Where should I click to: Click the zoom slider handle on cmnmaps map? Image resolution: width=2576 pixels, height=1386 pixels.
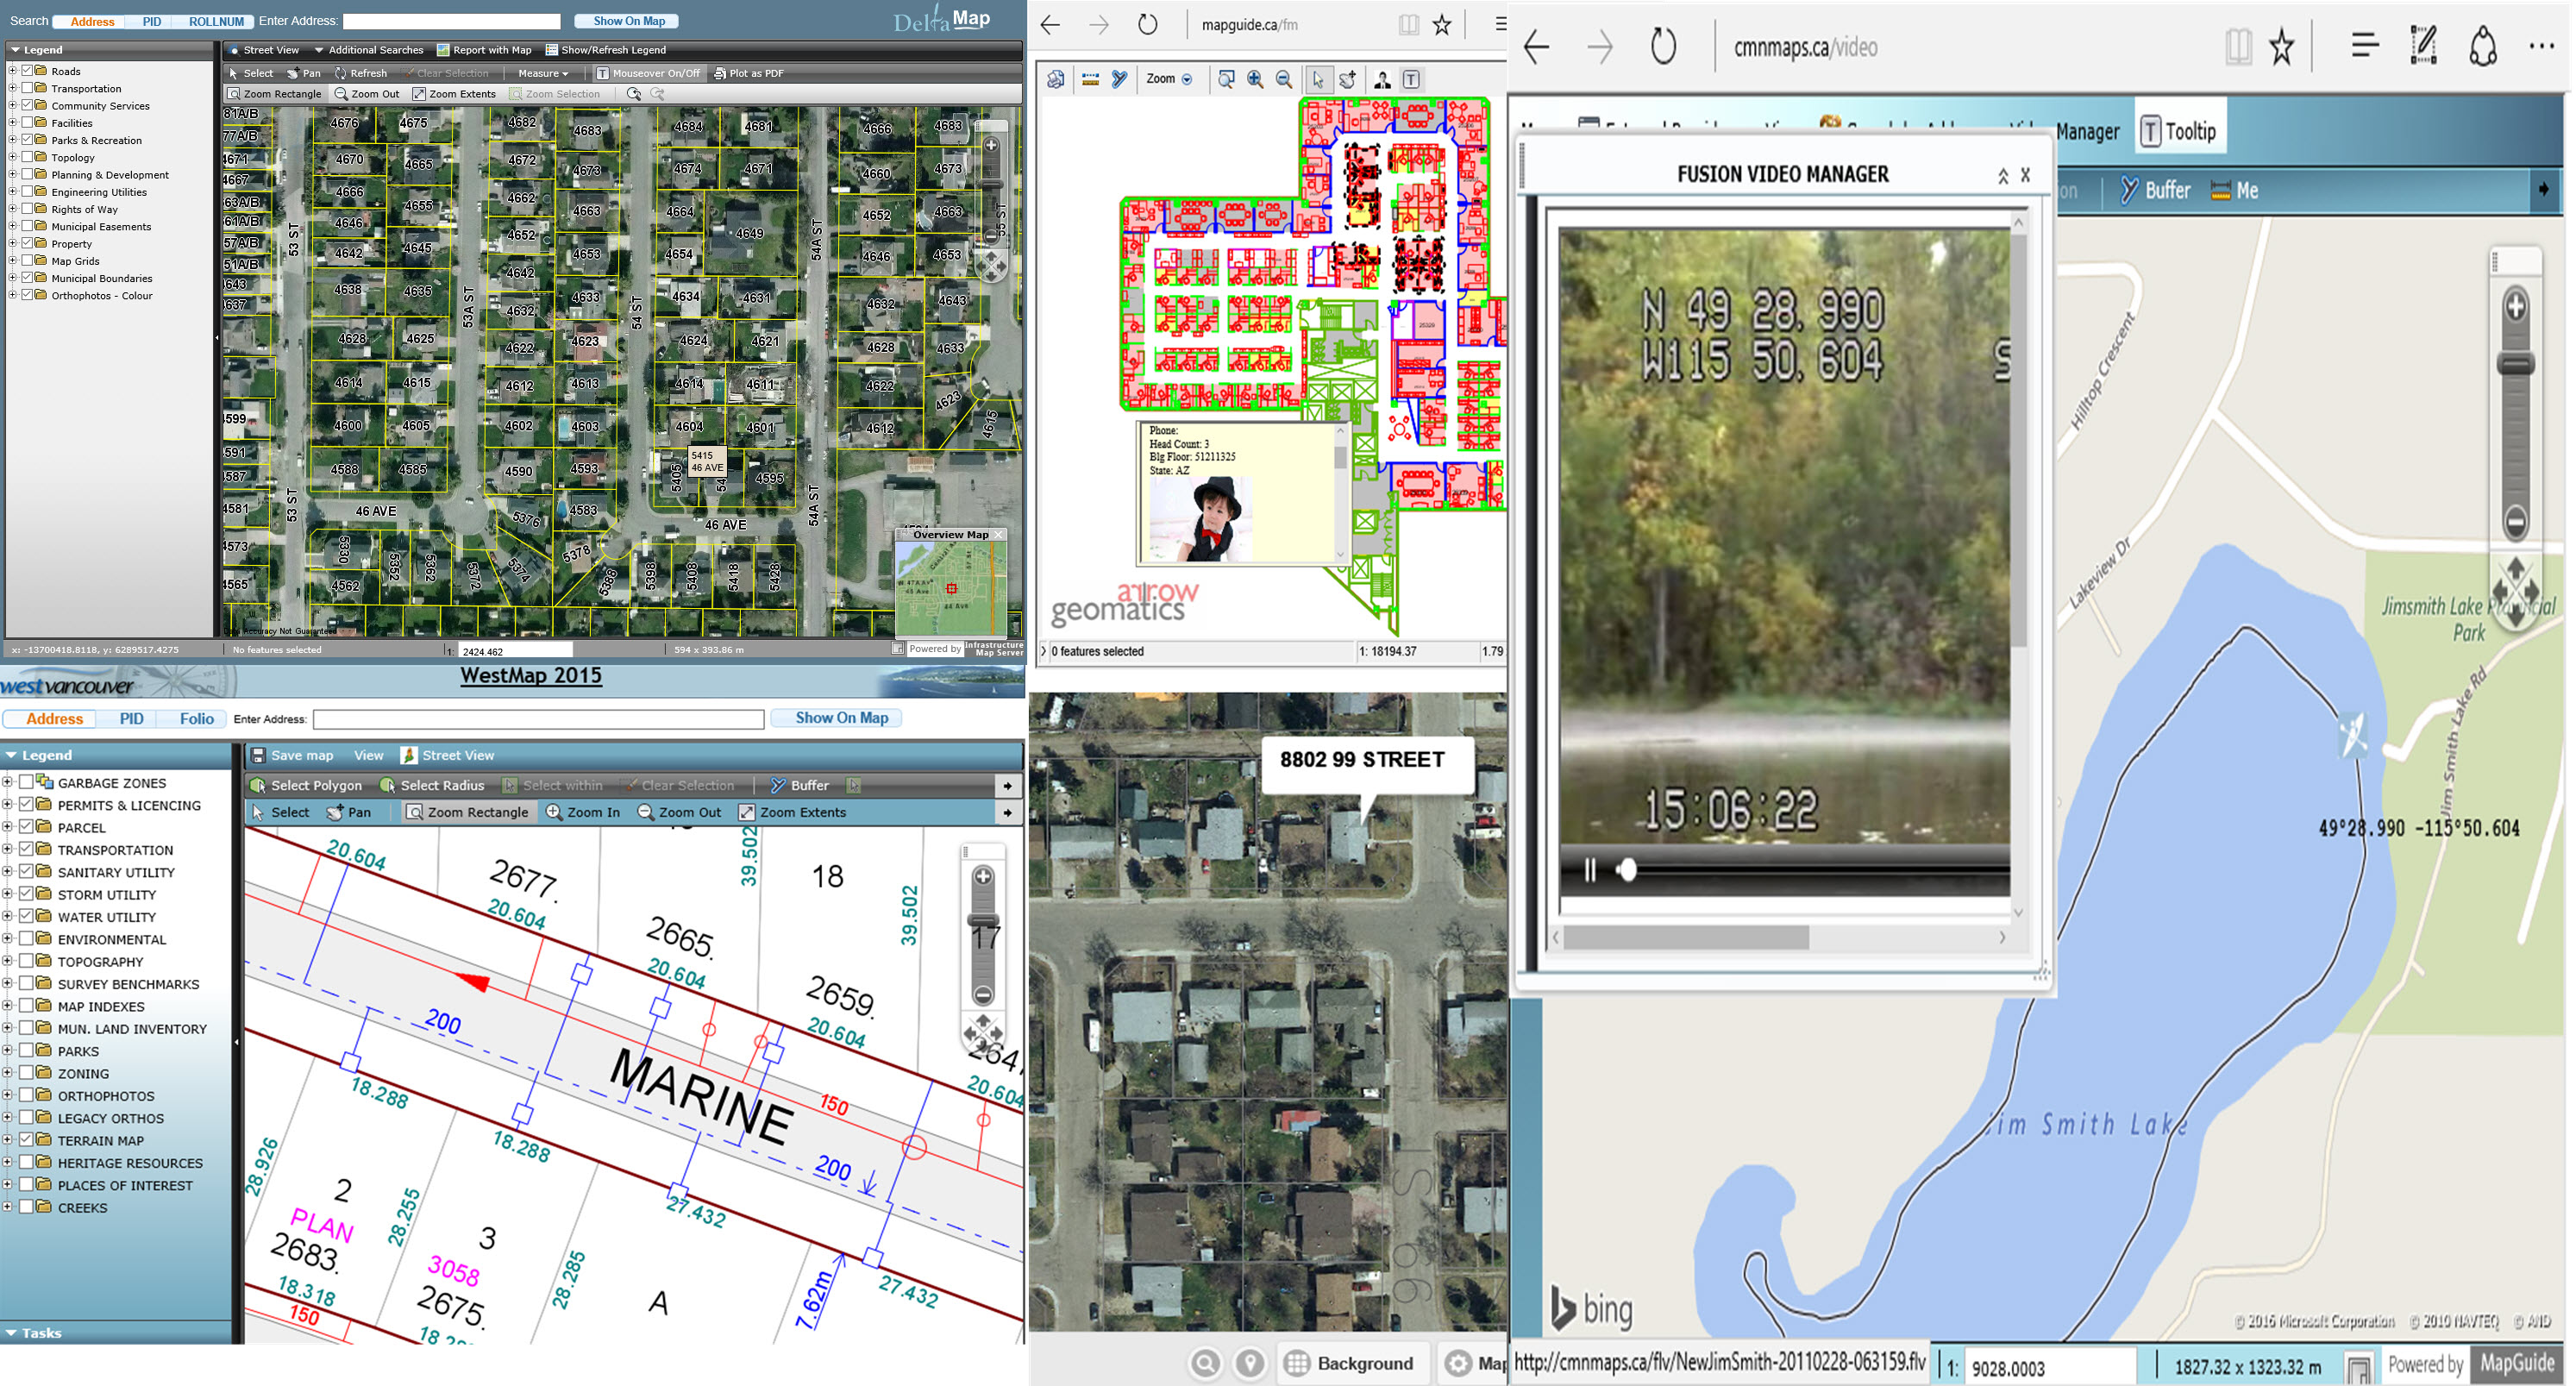(x=2515, y=363)
